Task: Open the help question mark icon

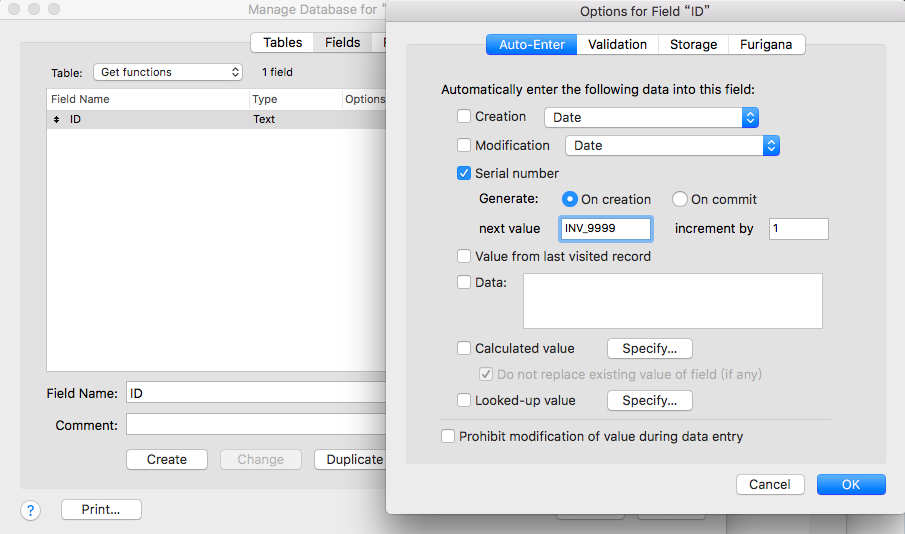Action: (31, 510)
